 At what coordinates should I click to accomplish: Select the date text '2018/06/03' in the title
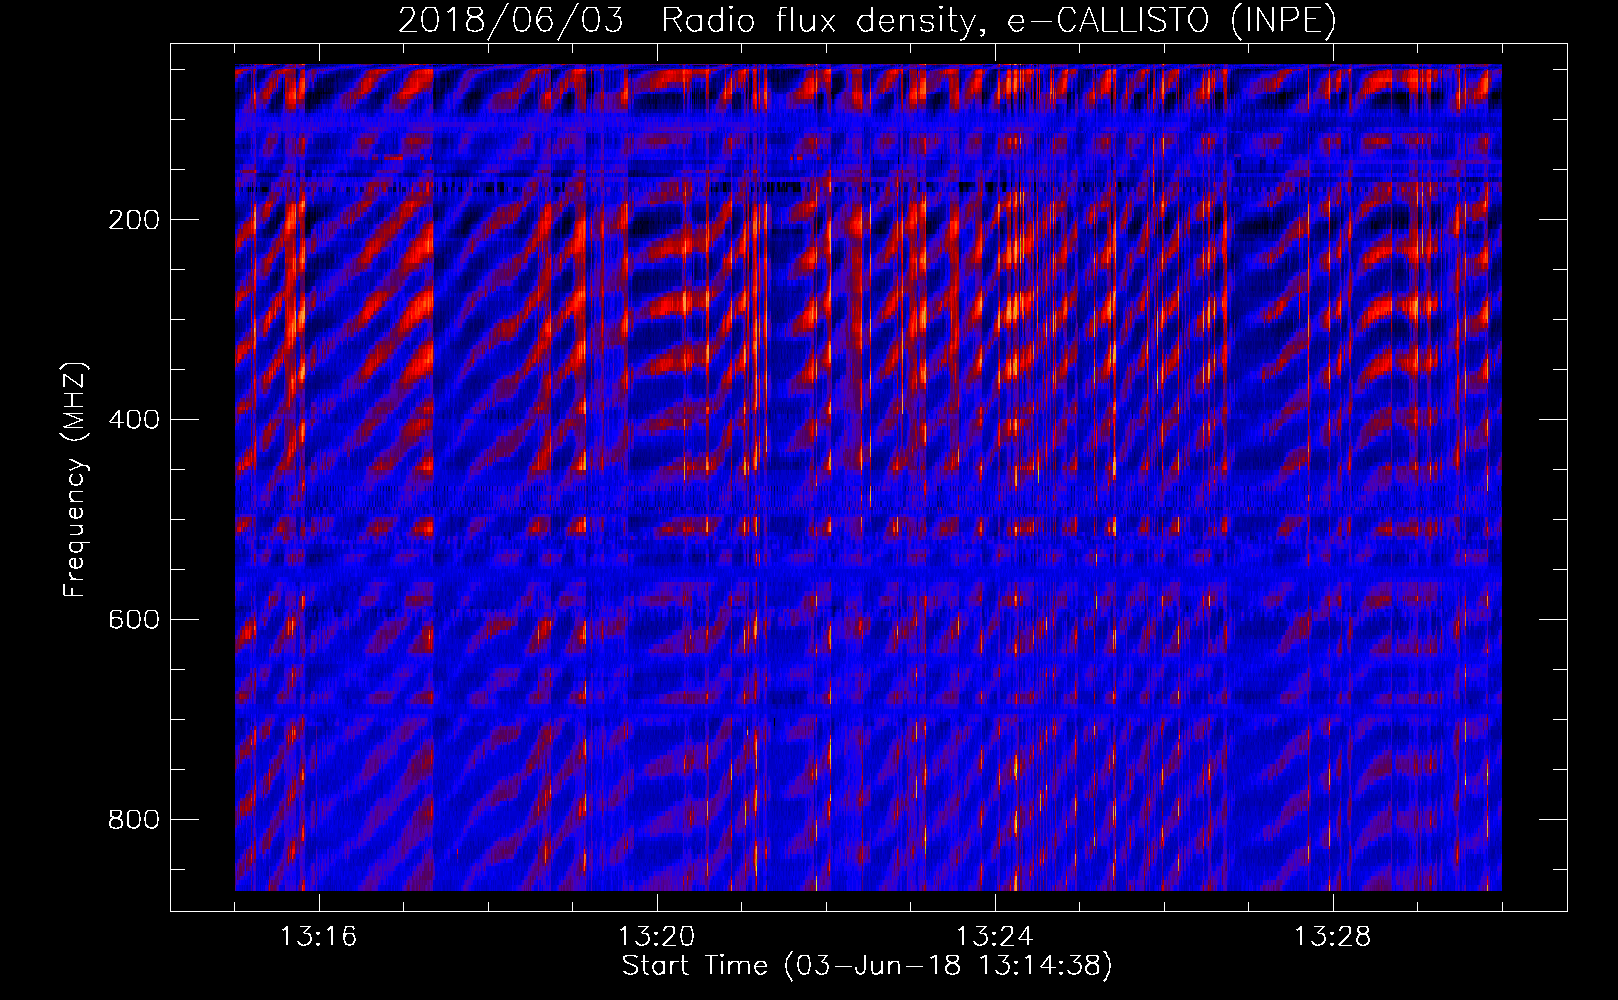(511, 20)
